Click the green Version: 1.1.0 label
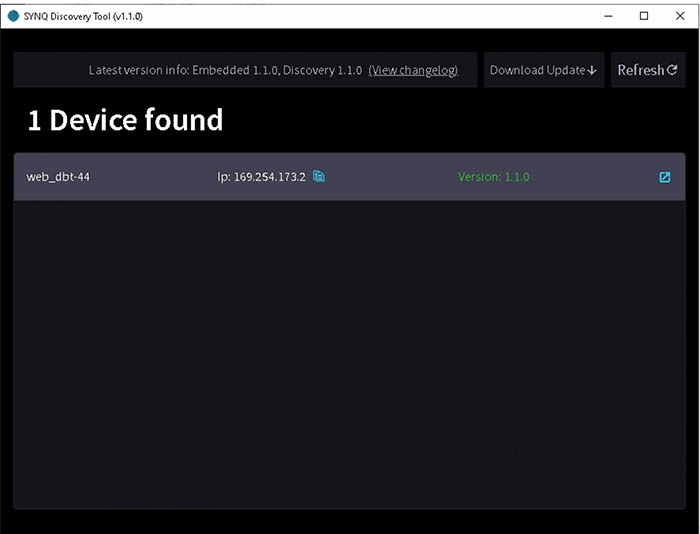This screenshot has height=534, width=700. 493,177
